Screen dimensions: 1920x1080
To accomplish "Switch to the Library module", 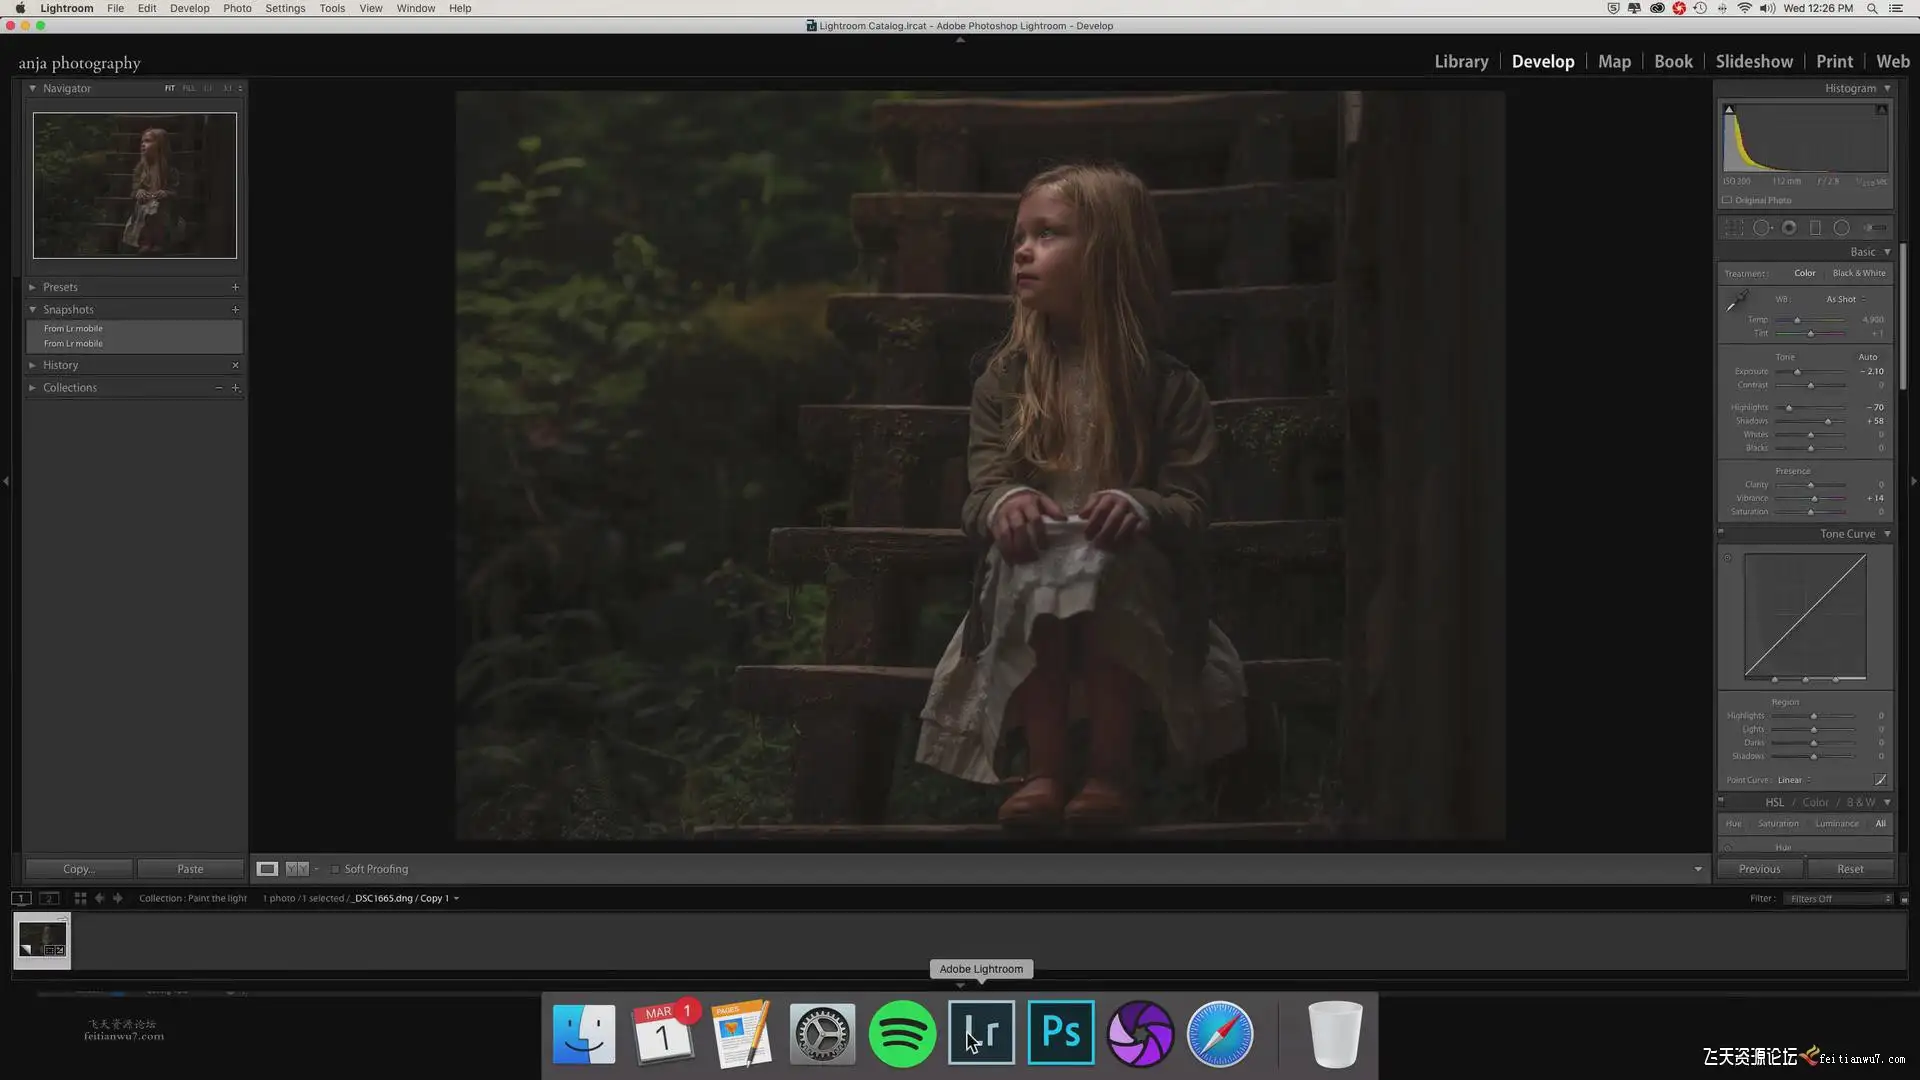I will pyautogui.click(x=1460, y=61).
